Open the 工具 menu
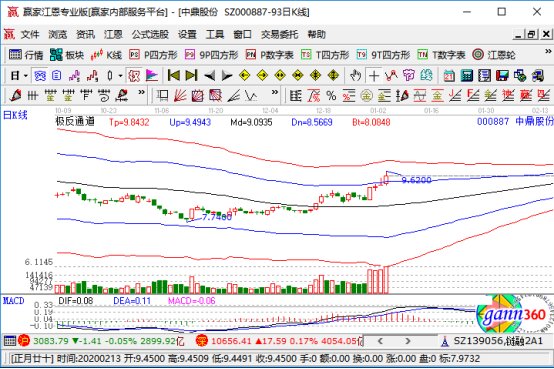The width and height of the screenshot is (554, 369). pos(215,35)
